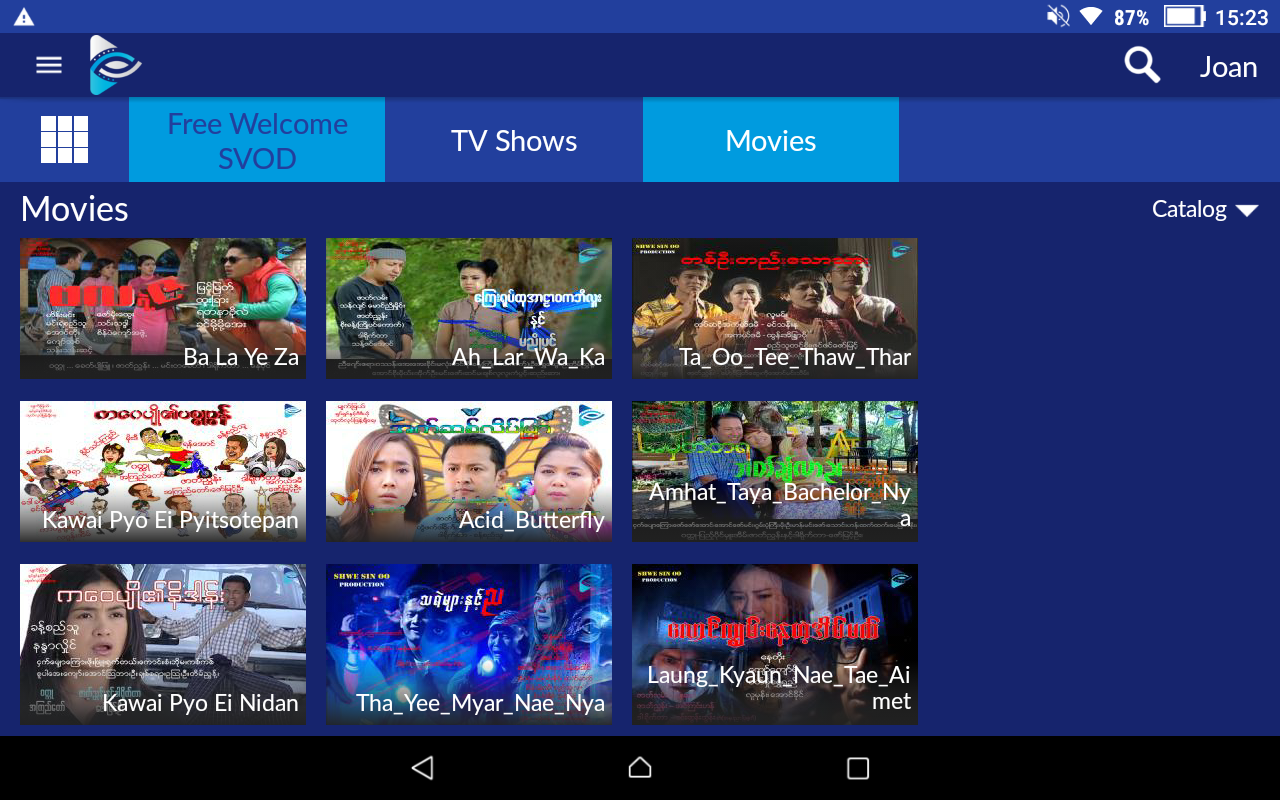The width and height of the screenshot is (1280, 800).
Task: Open Joan's user profile
Action: (1228, 67)
